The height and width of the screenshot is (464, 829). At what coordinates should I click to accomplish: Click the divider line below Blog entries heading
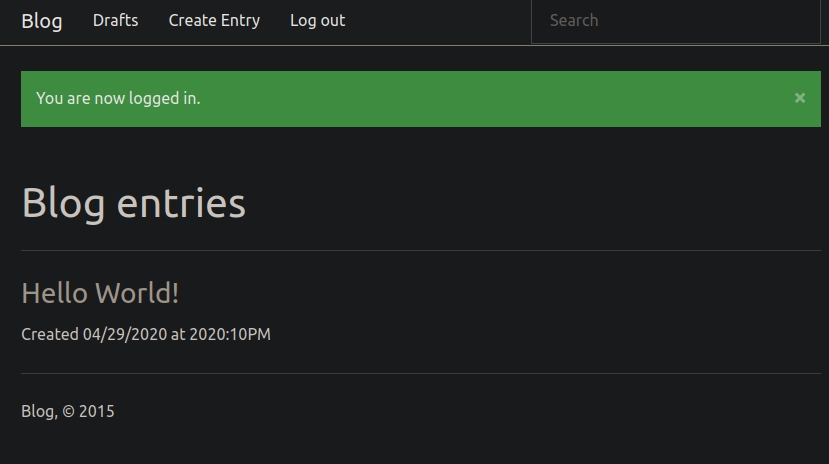coord(420,250)
